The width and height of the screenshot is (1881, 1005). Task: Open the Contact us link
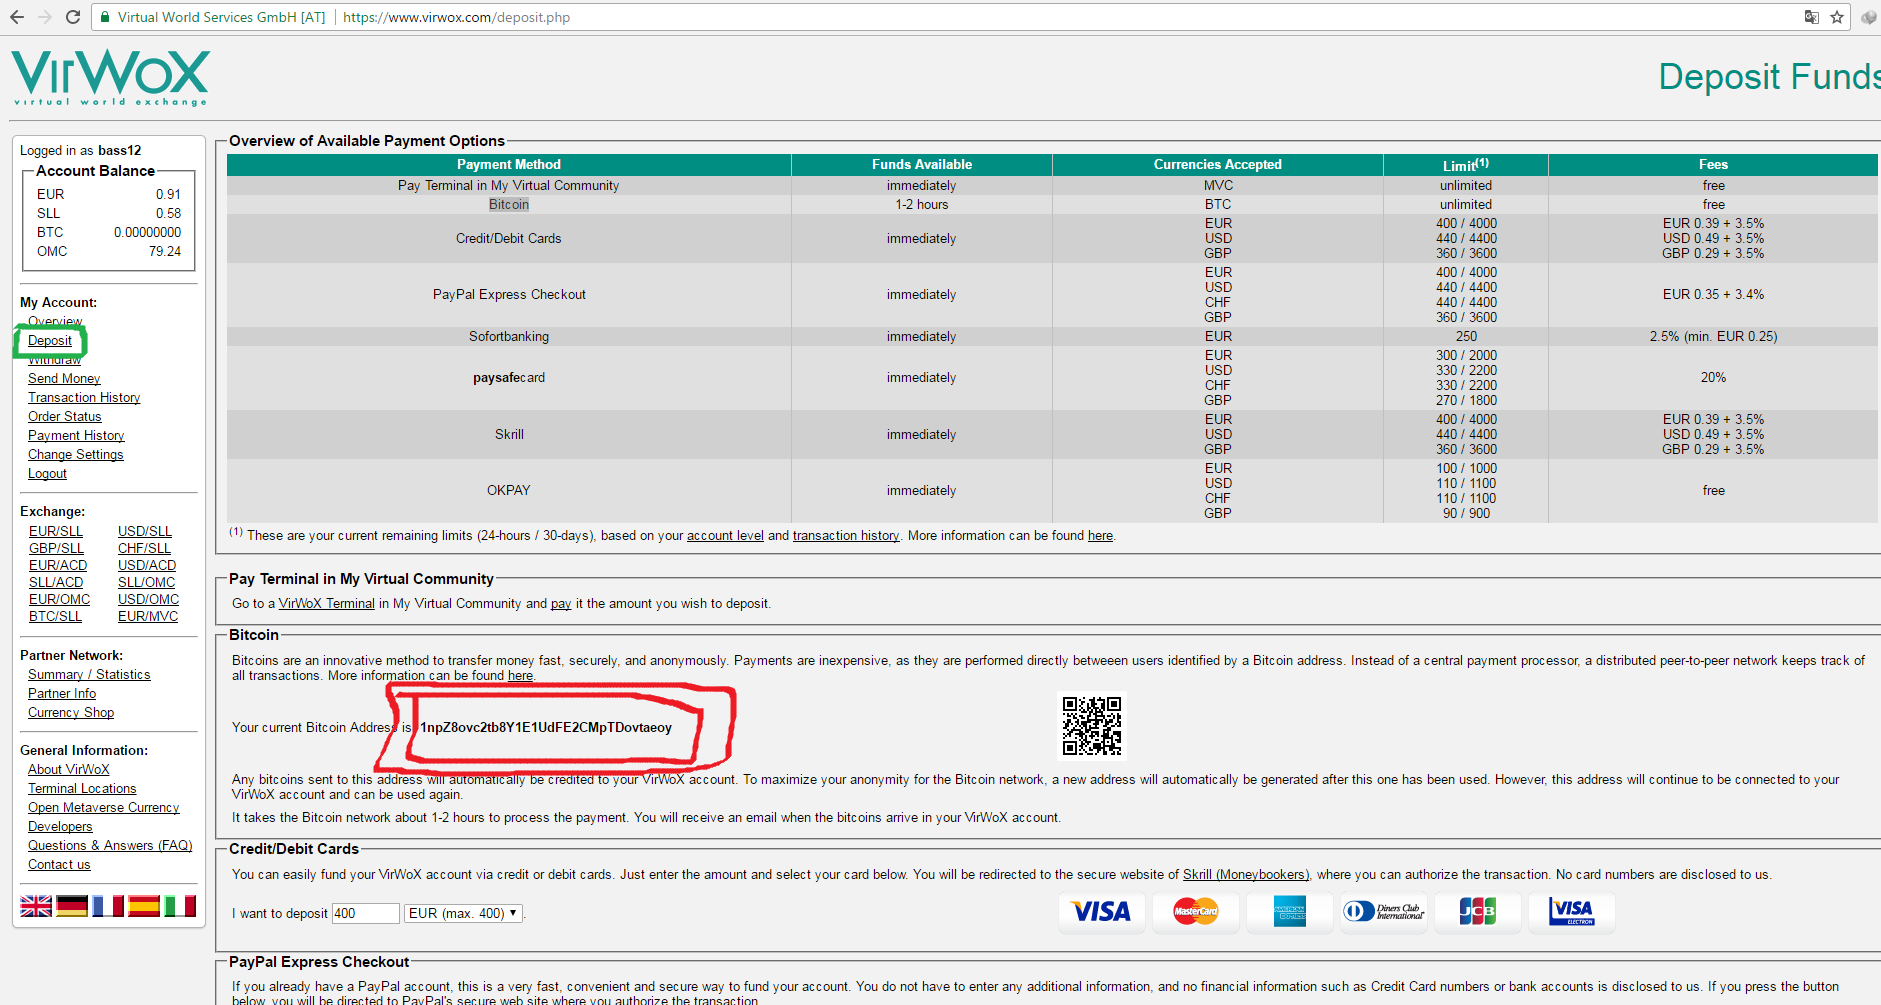pos(59,864)
